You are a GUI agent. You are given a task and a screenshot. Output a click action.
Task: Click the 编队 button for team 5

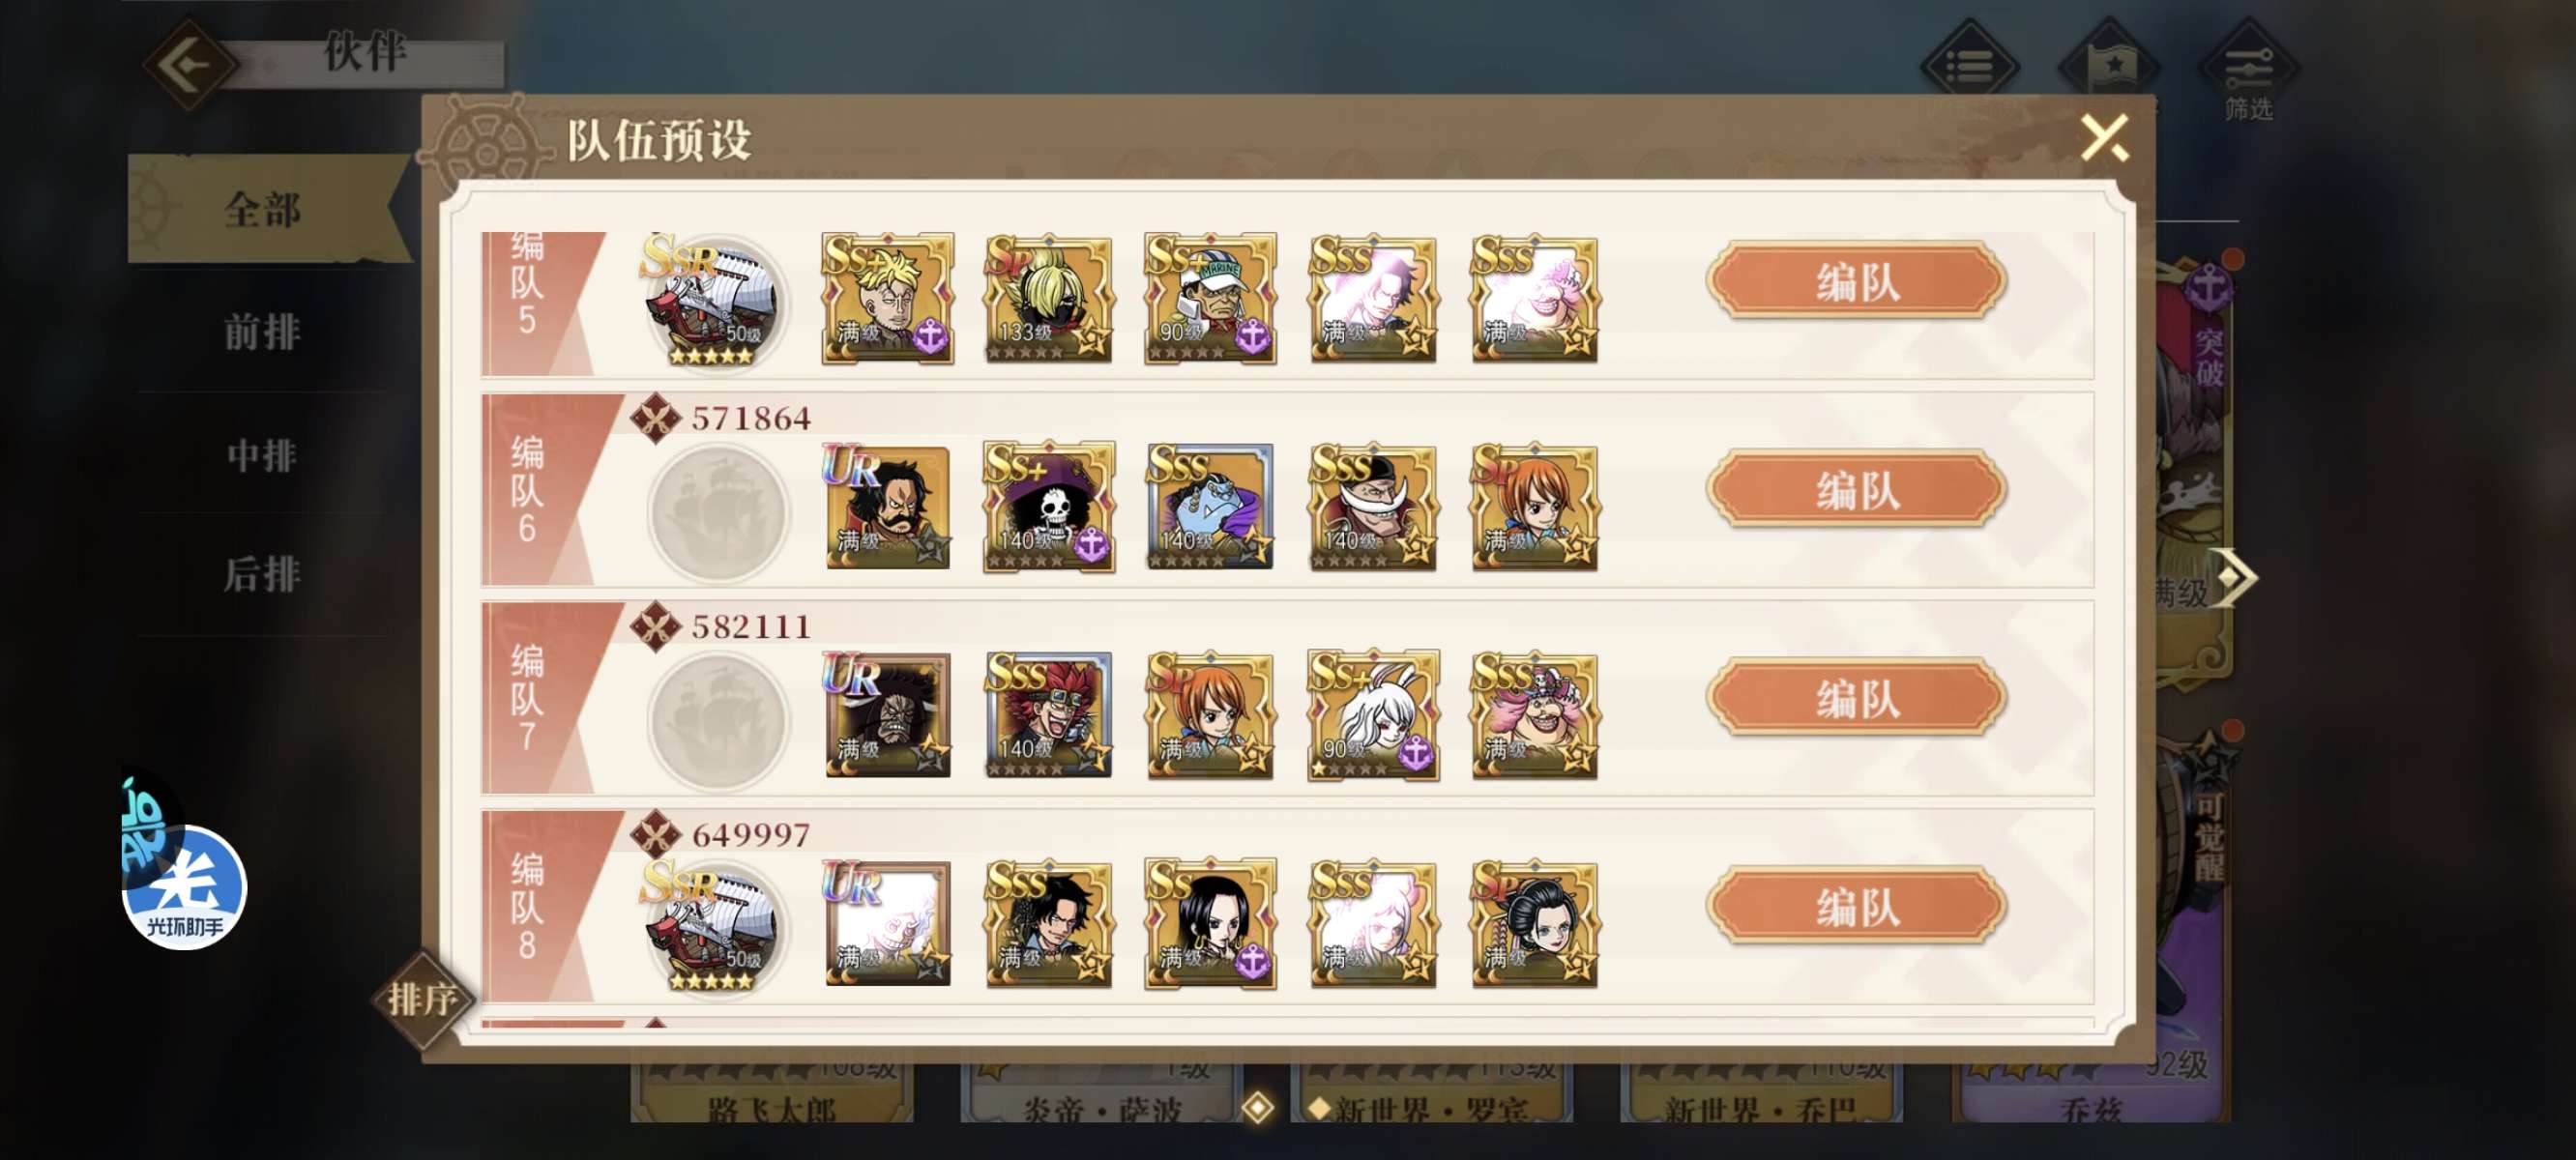click(x=1856, y=282)
